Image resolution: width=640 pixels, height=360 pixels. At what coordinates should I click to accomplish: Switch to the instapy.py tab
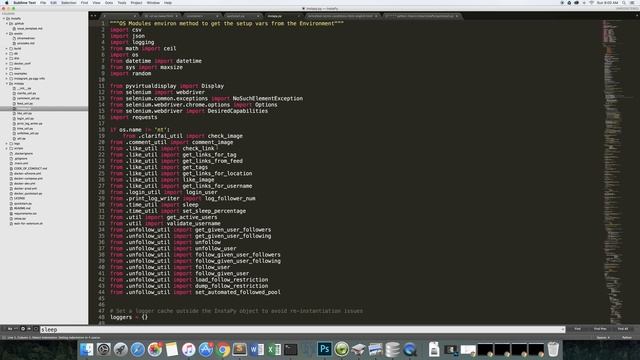click(283, 16)
